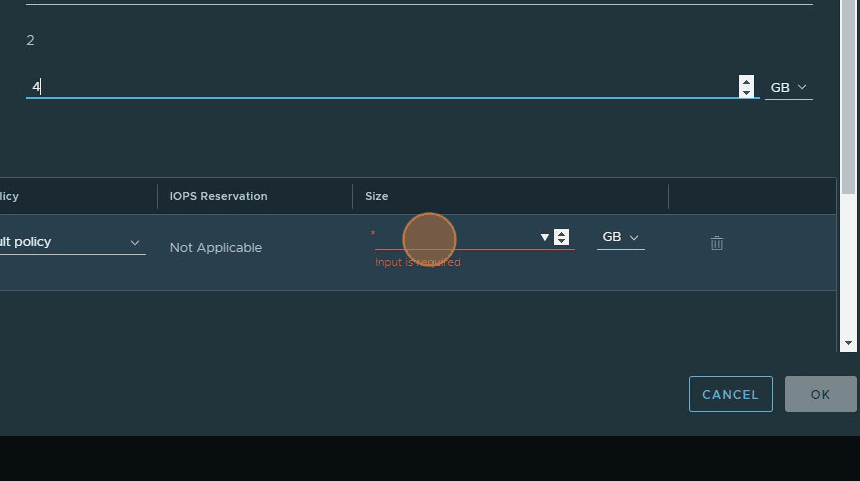The height and width of the screenshot is (481, 860).
Task: Click the value 2 above memory field
Action: [x=30, y=40]
